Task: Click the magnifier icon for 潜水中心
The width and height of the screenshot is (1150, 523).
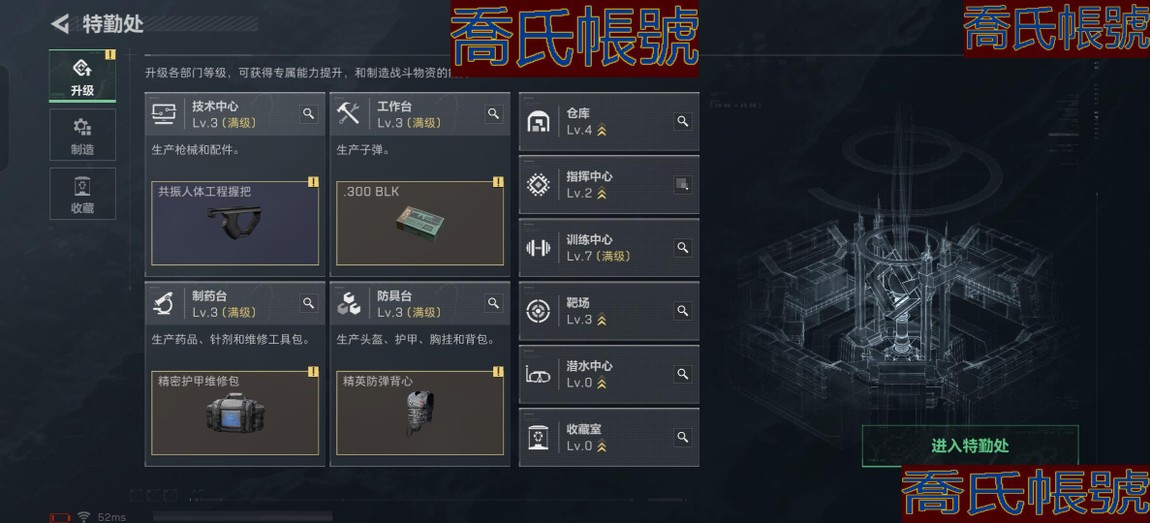Action: pos(683,374)
